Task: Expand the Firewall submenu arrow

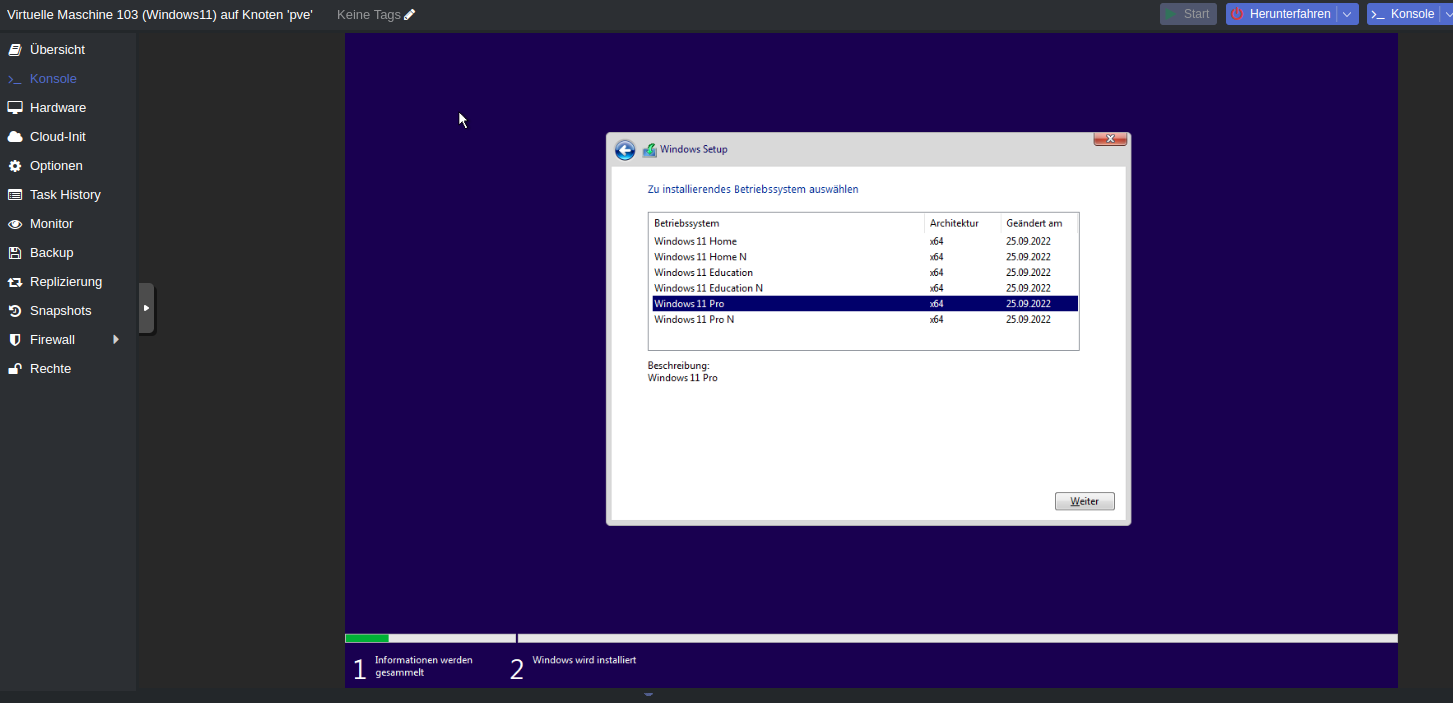Action: (x=116, y=340)
